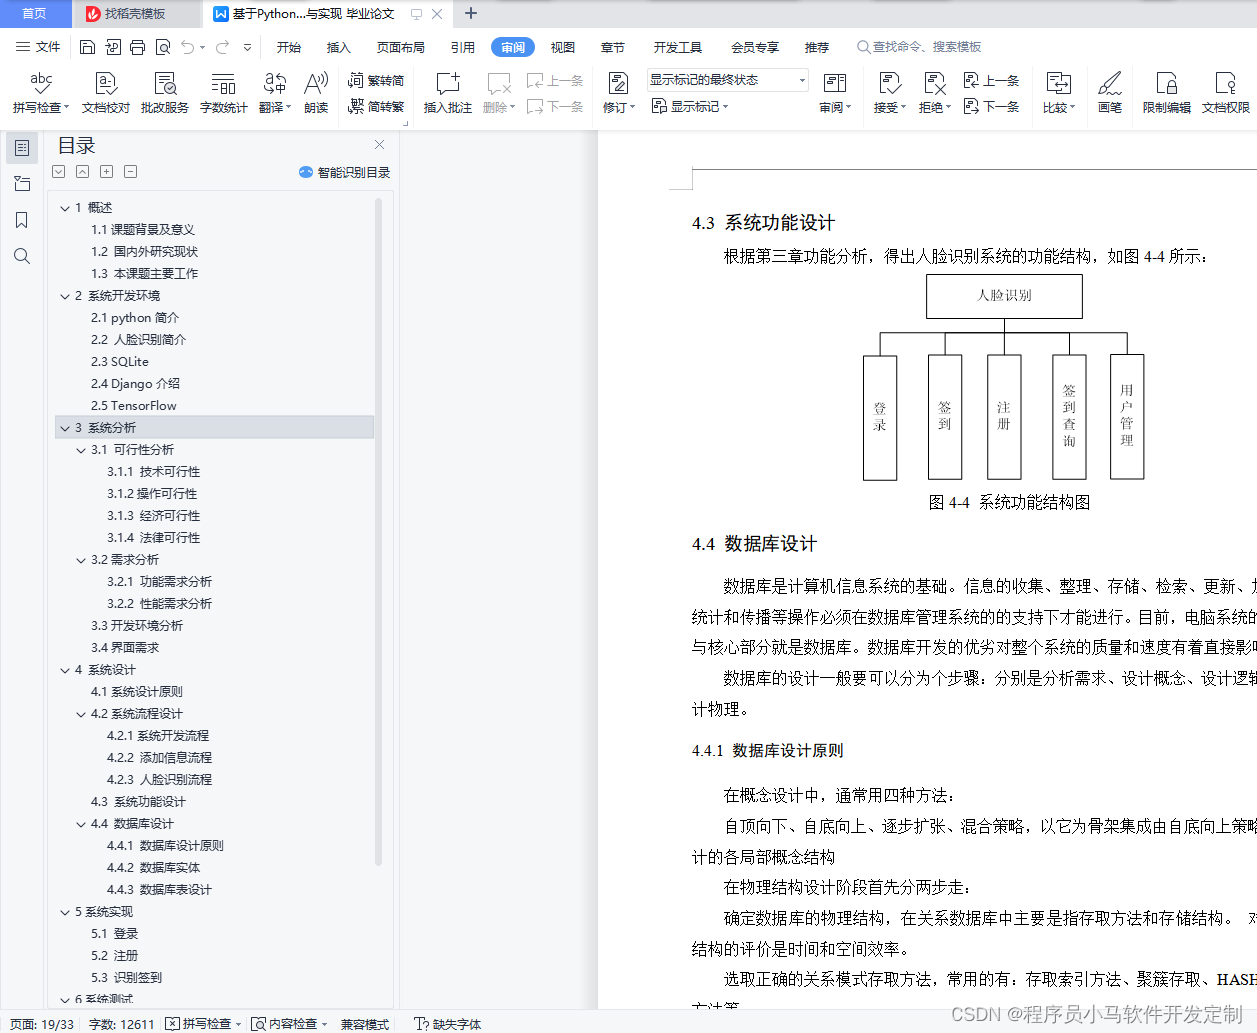Click the 字数统计 word count icon
1257x1033 pixels.
click(223, 93)
